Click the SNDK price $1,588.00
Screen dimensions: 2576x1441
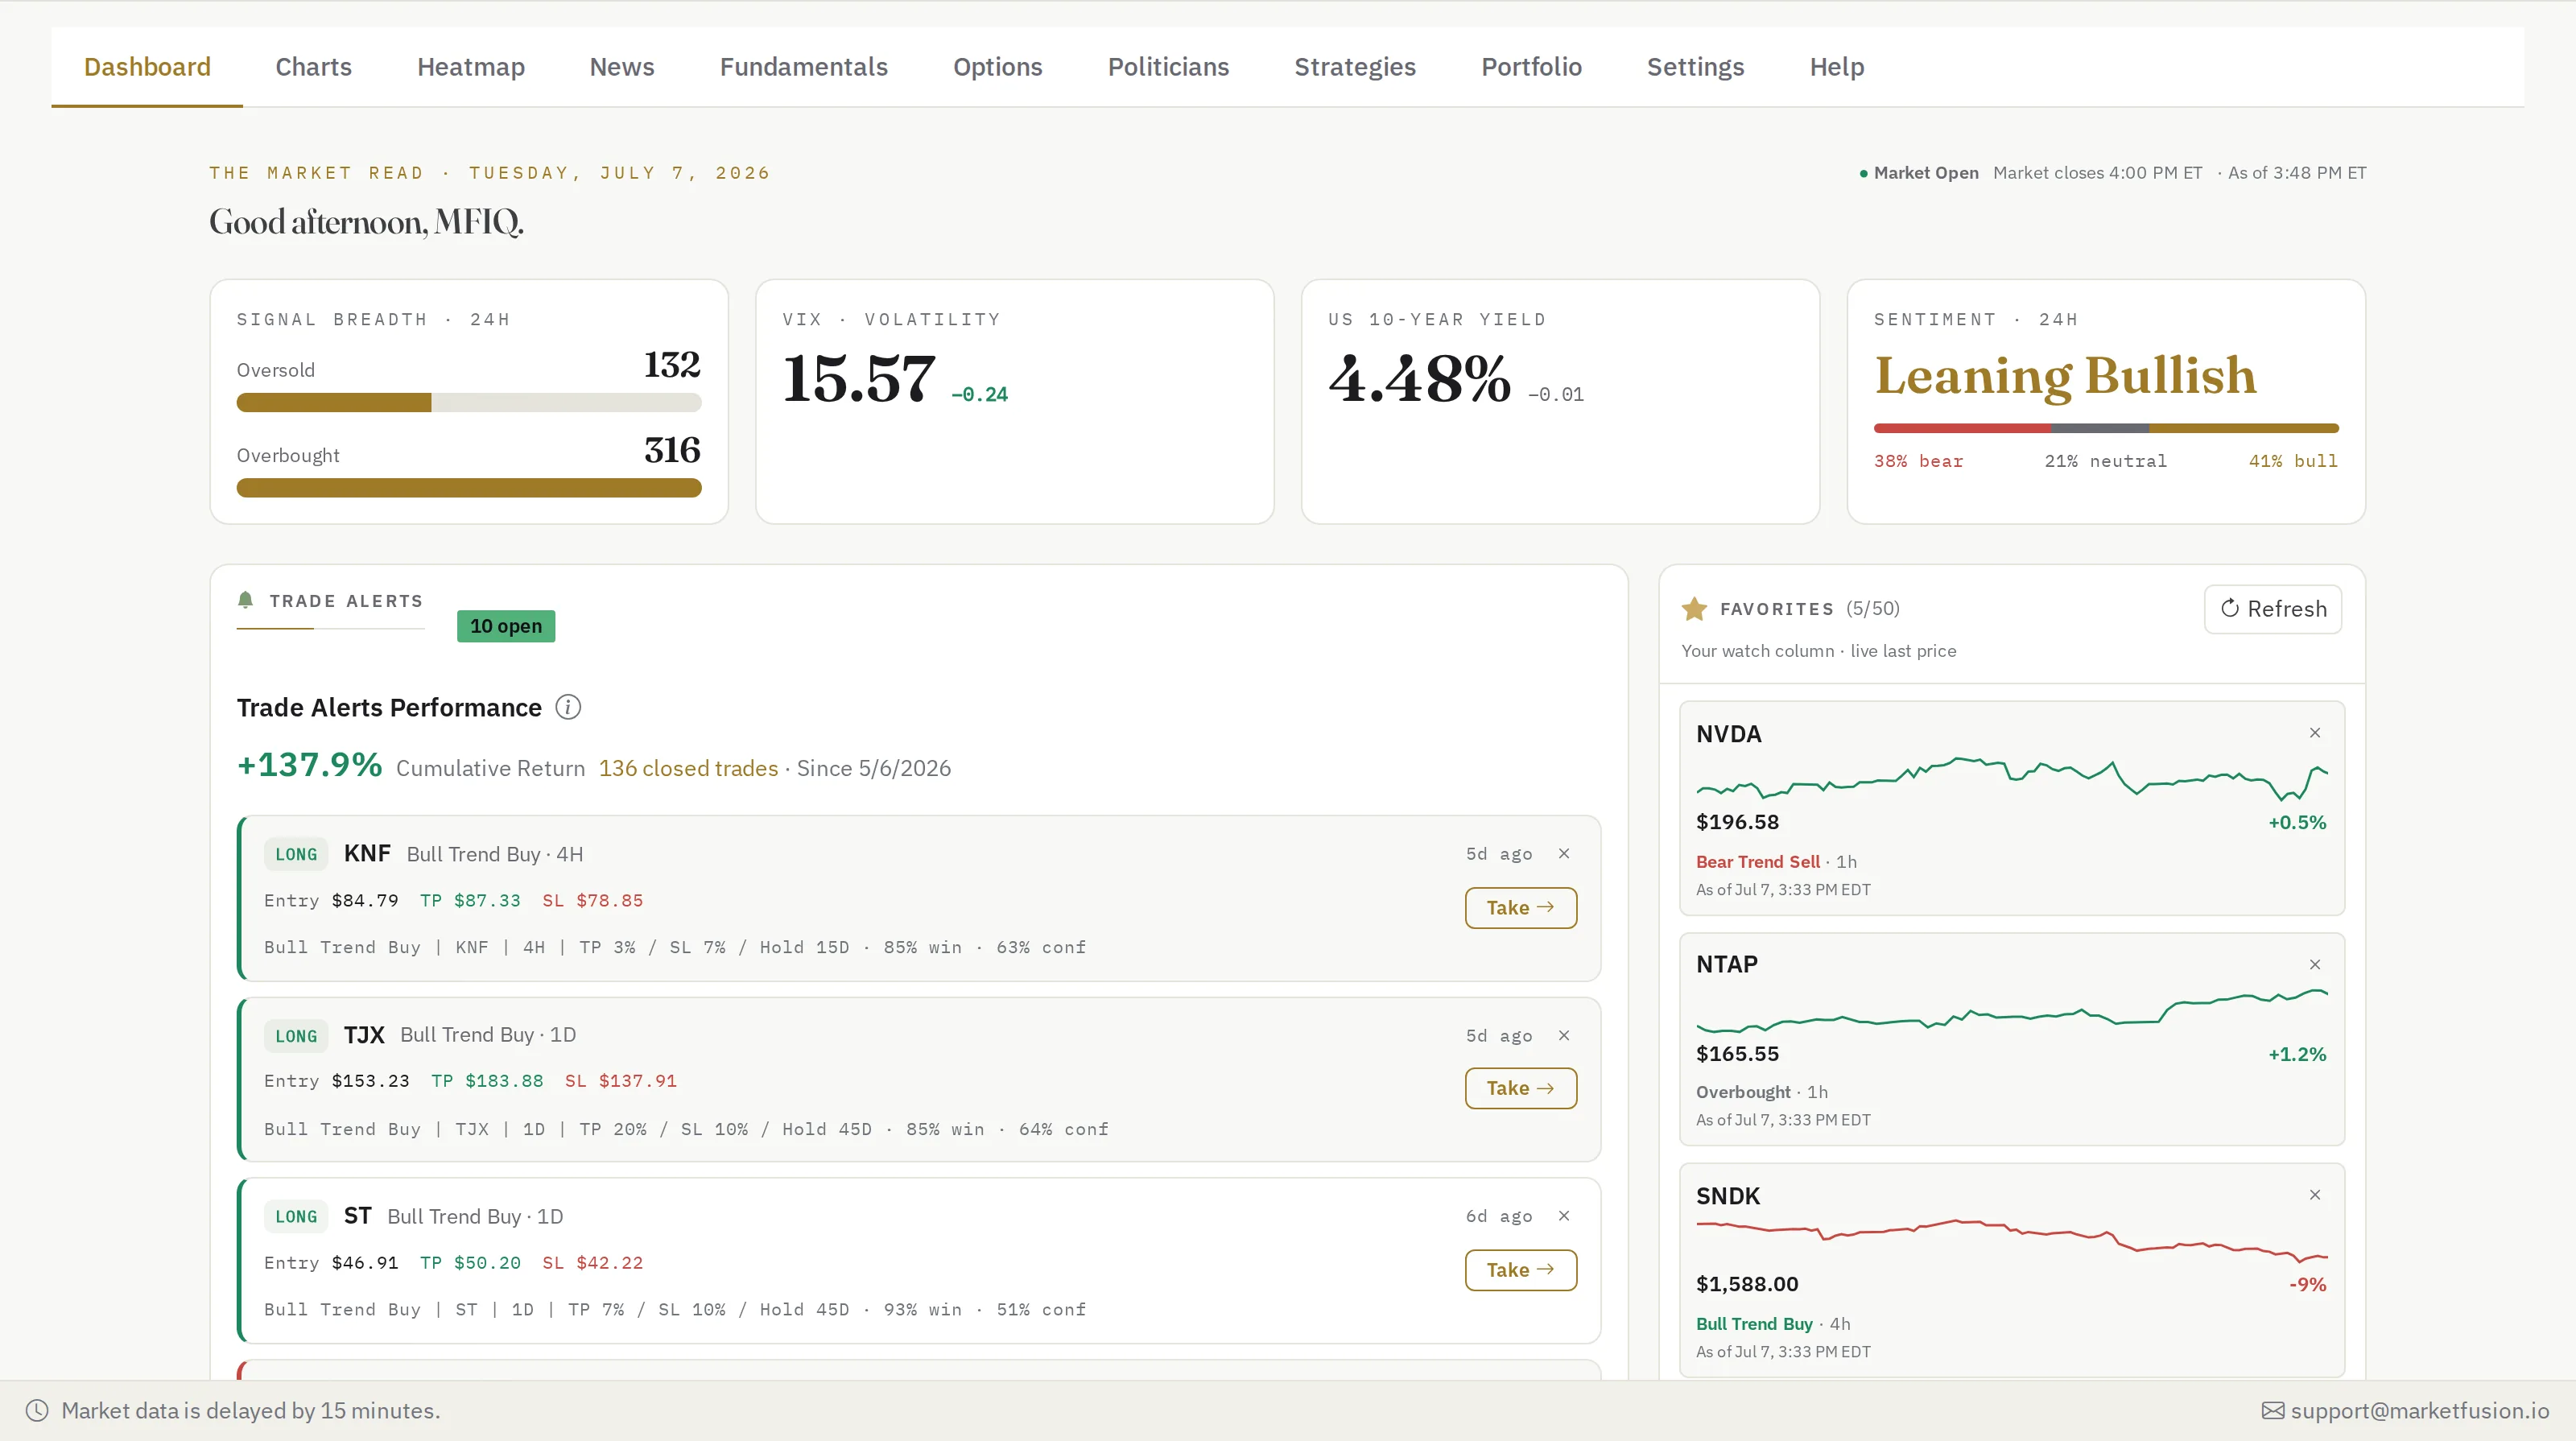point(1747,1284)
